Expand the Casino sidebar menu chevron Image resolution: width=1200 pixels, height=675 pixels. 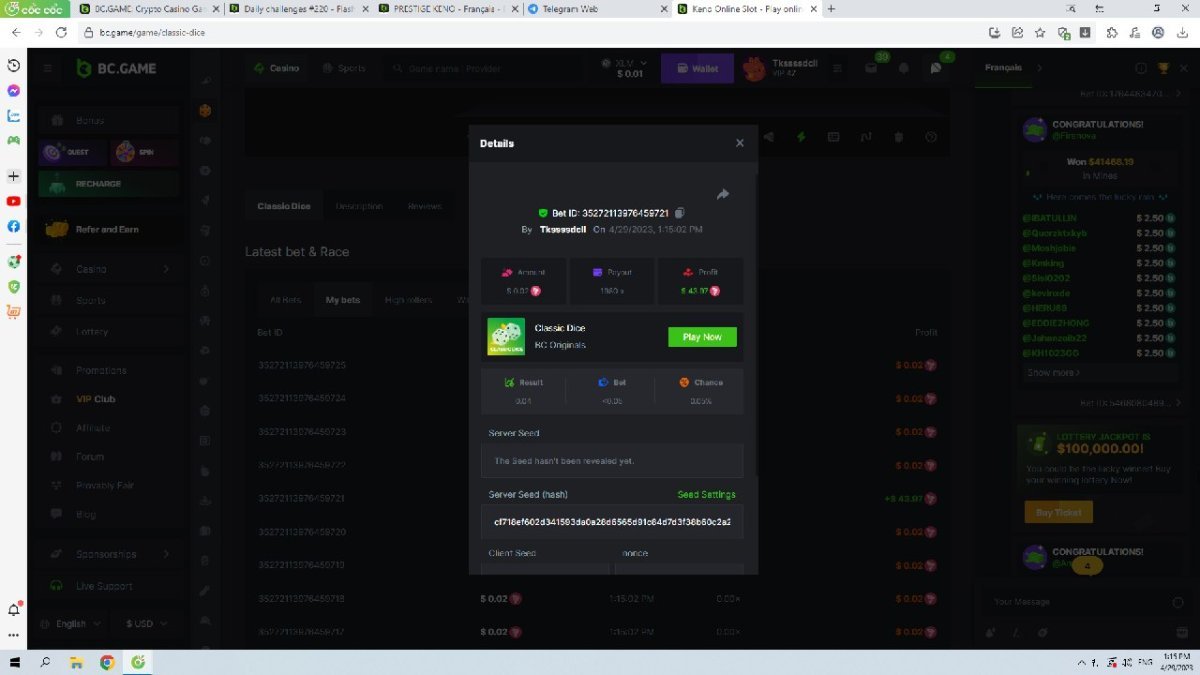(x=166, y=269)
